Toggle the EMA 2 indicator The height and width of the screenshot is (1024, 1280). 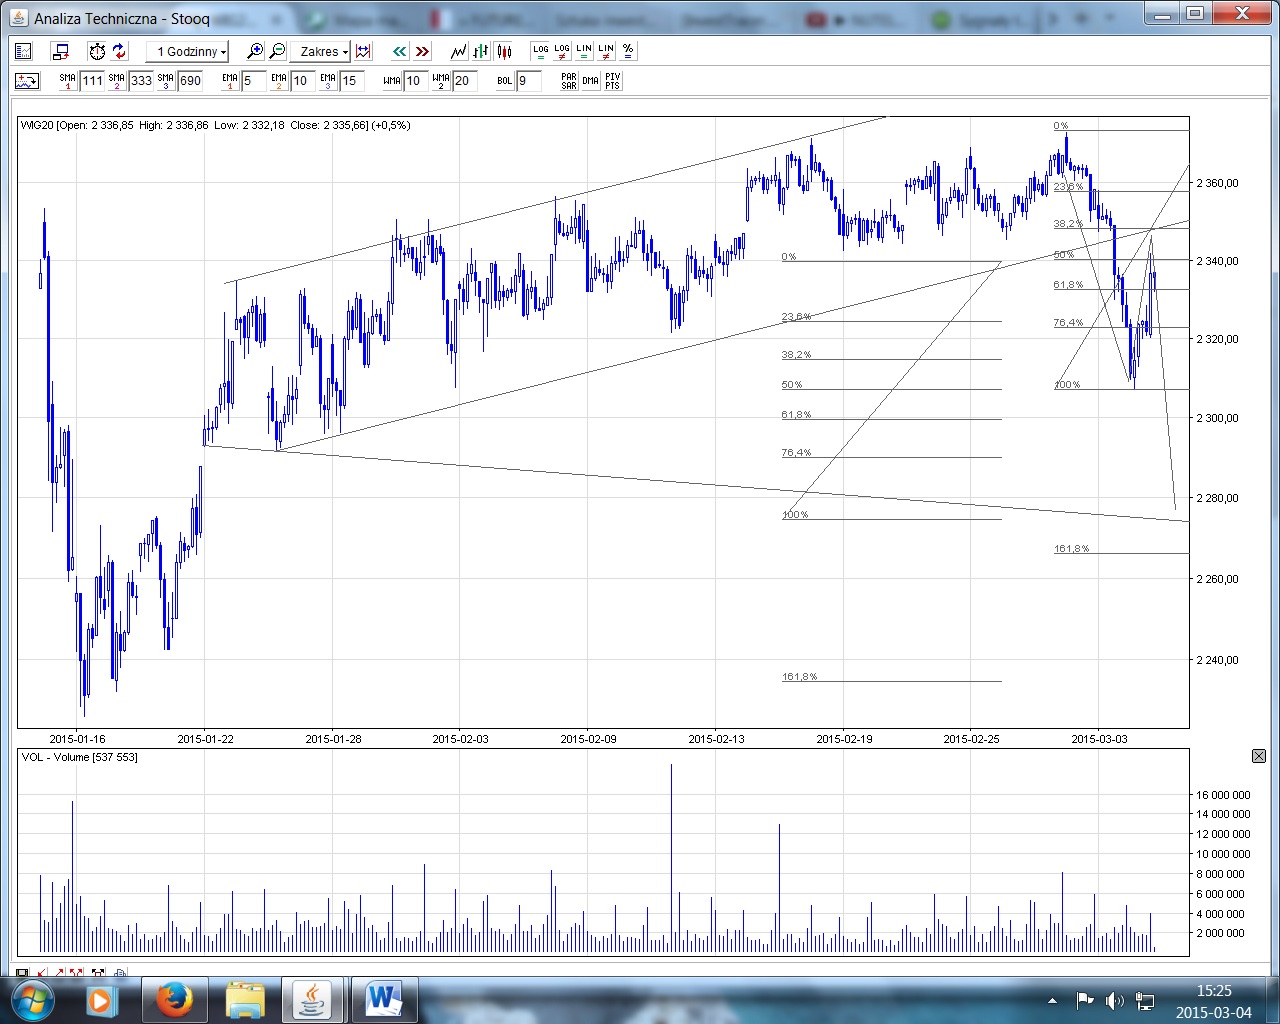279,81
